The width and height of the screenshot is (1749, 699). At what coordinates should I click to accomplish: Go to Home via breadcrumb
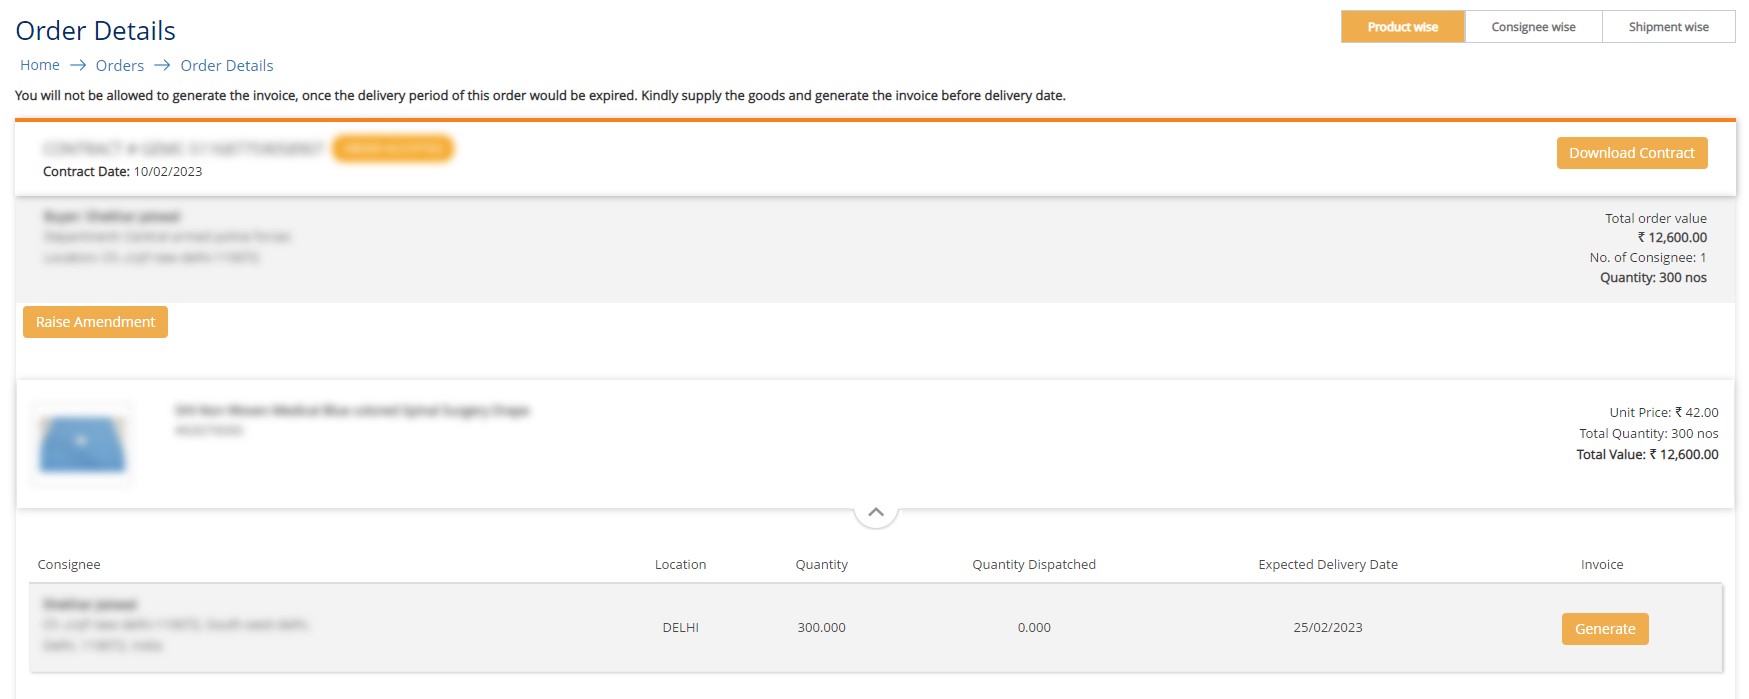pyautogui.click(x=40, y=65)
